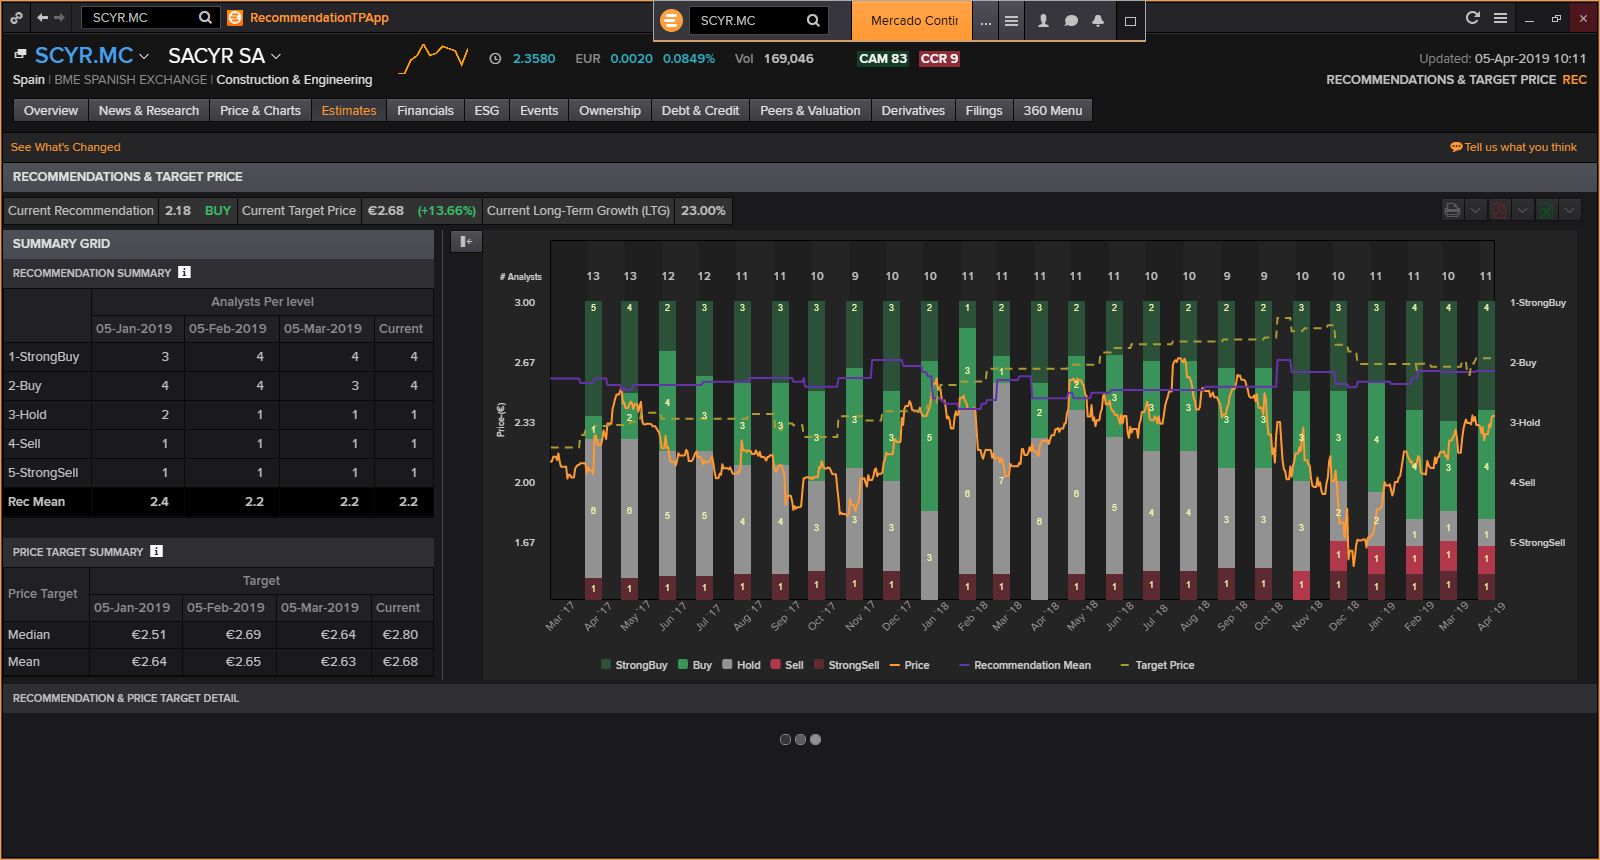The image size is (1600, 860).
Task: Toggle StrongBuy series in chart legend
Action: click(x=634, y=665)
